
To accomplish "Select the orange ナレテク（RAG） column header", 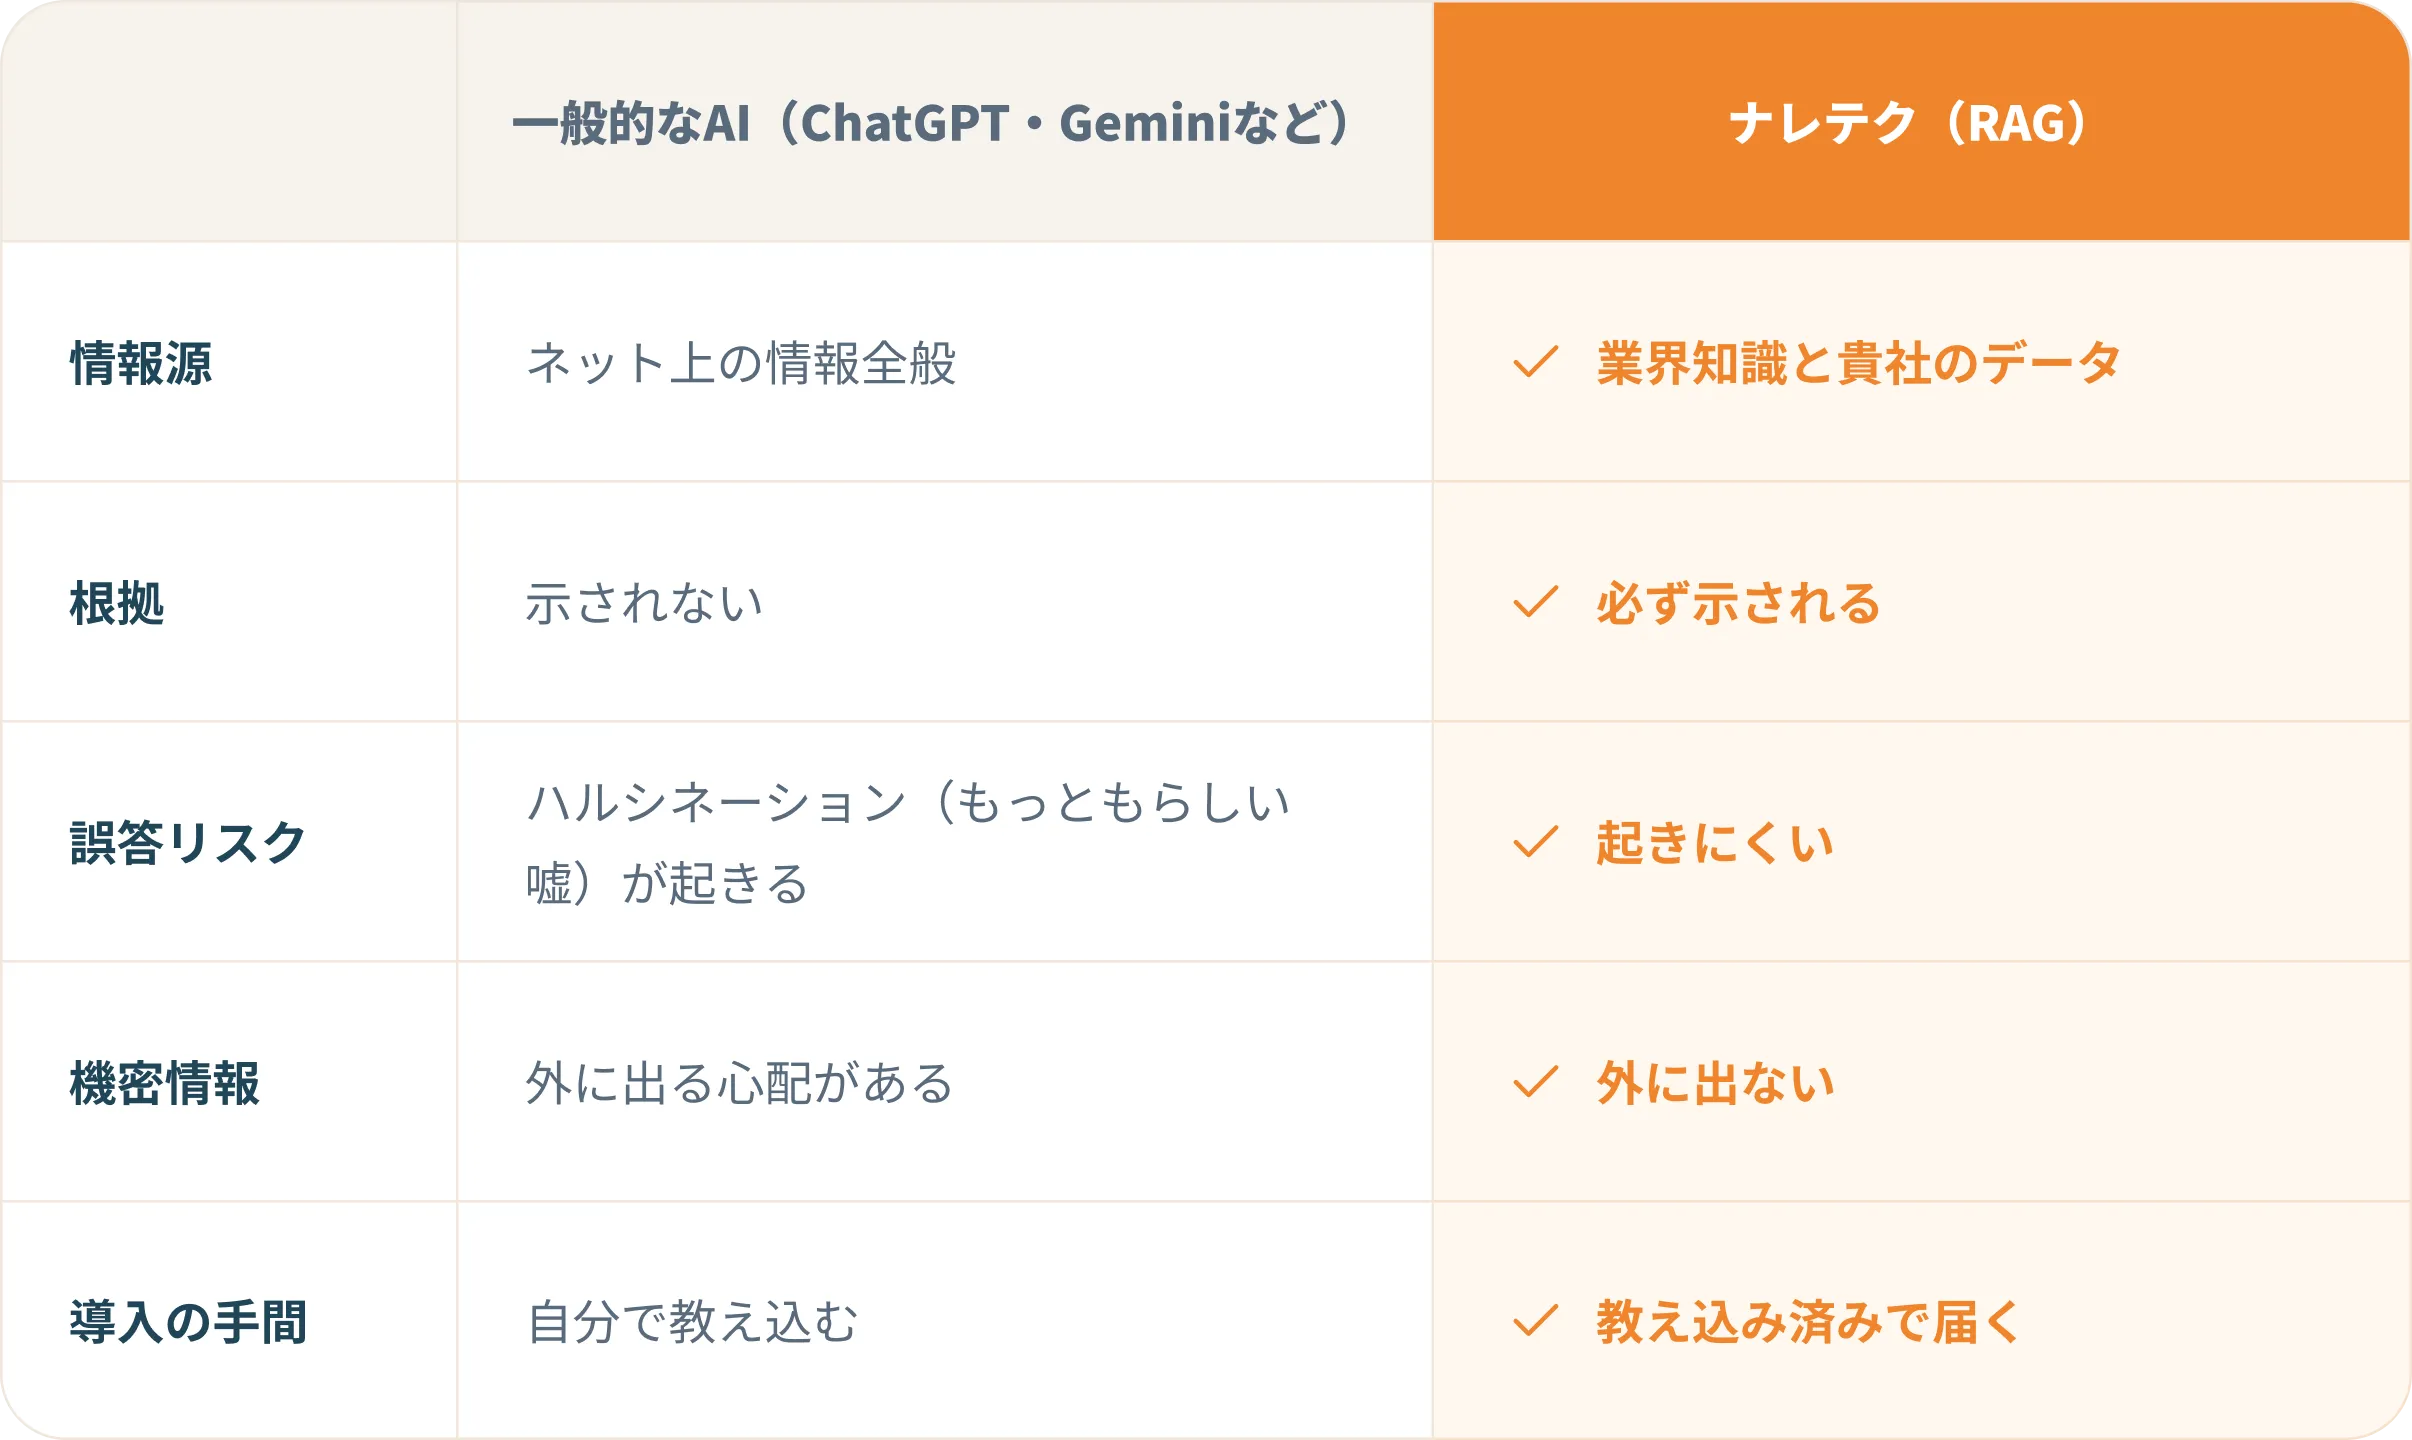I will pyautogui.click(x=1921, y=121).
